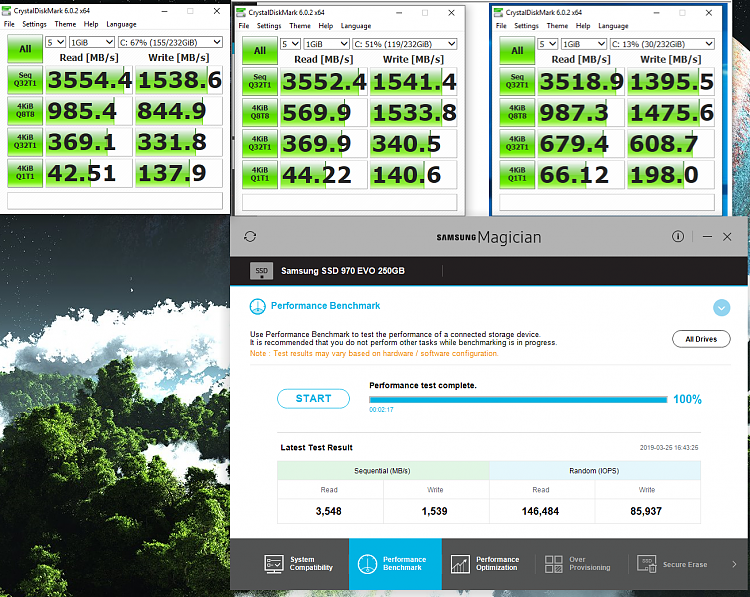
Task: Open System Compatibility in bottom bar
Action: point(299,564)
